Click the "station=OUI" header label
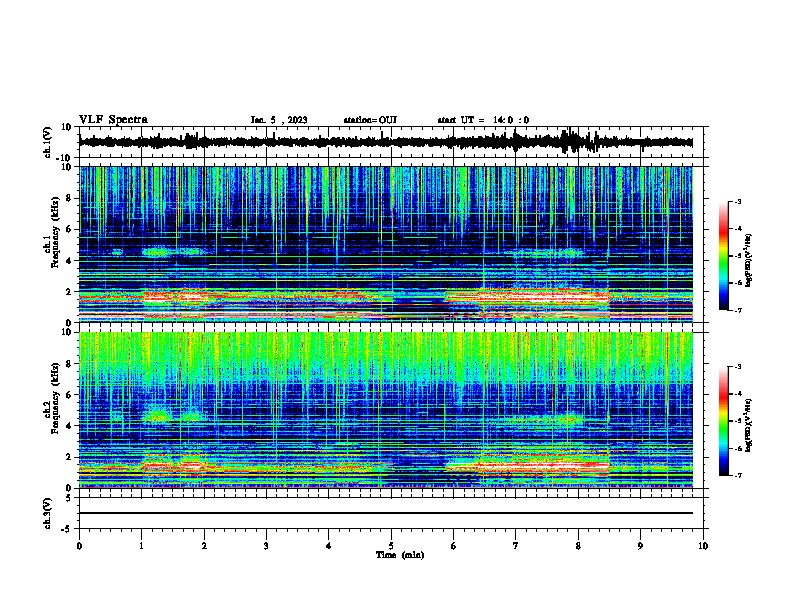Image resolution: width=792 pixels, height=612 pixels. [370, 120]
